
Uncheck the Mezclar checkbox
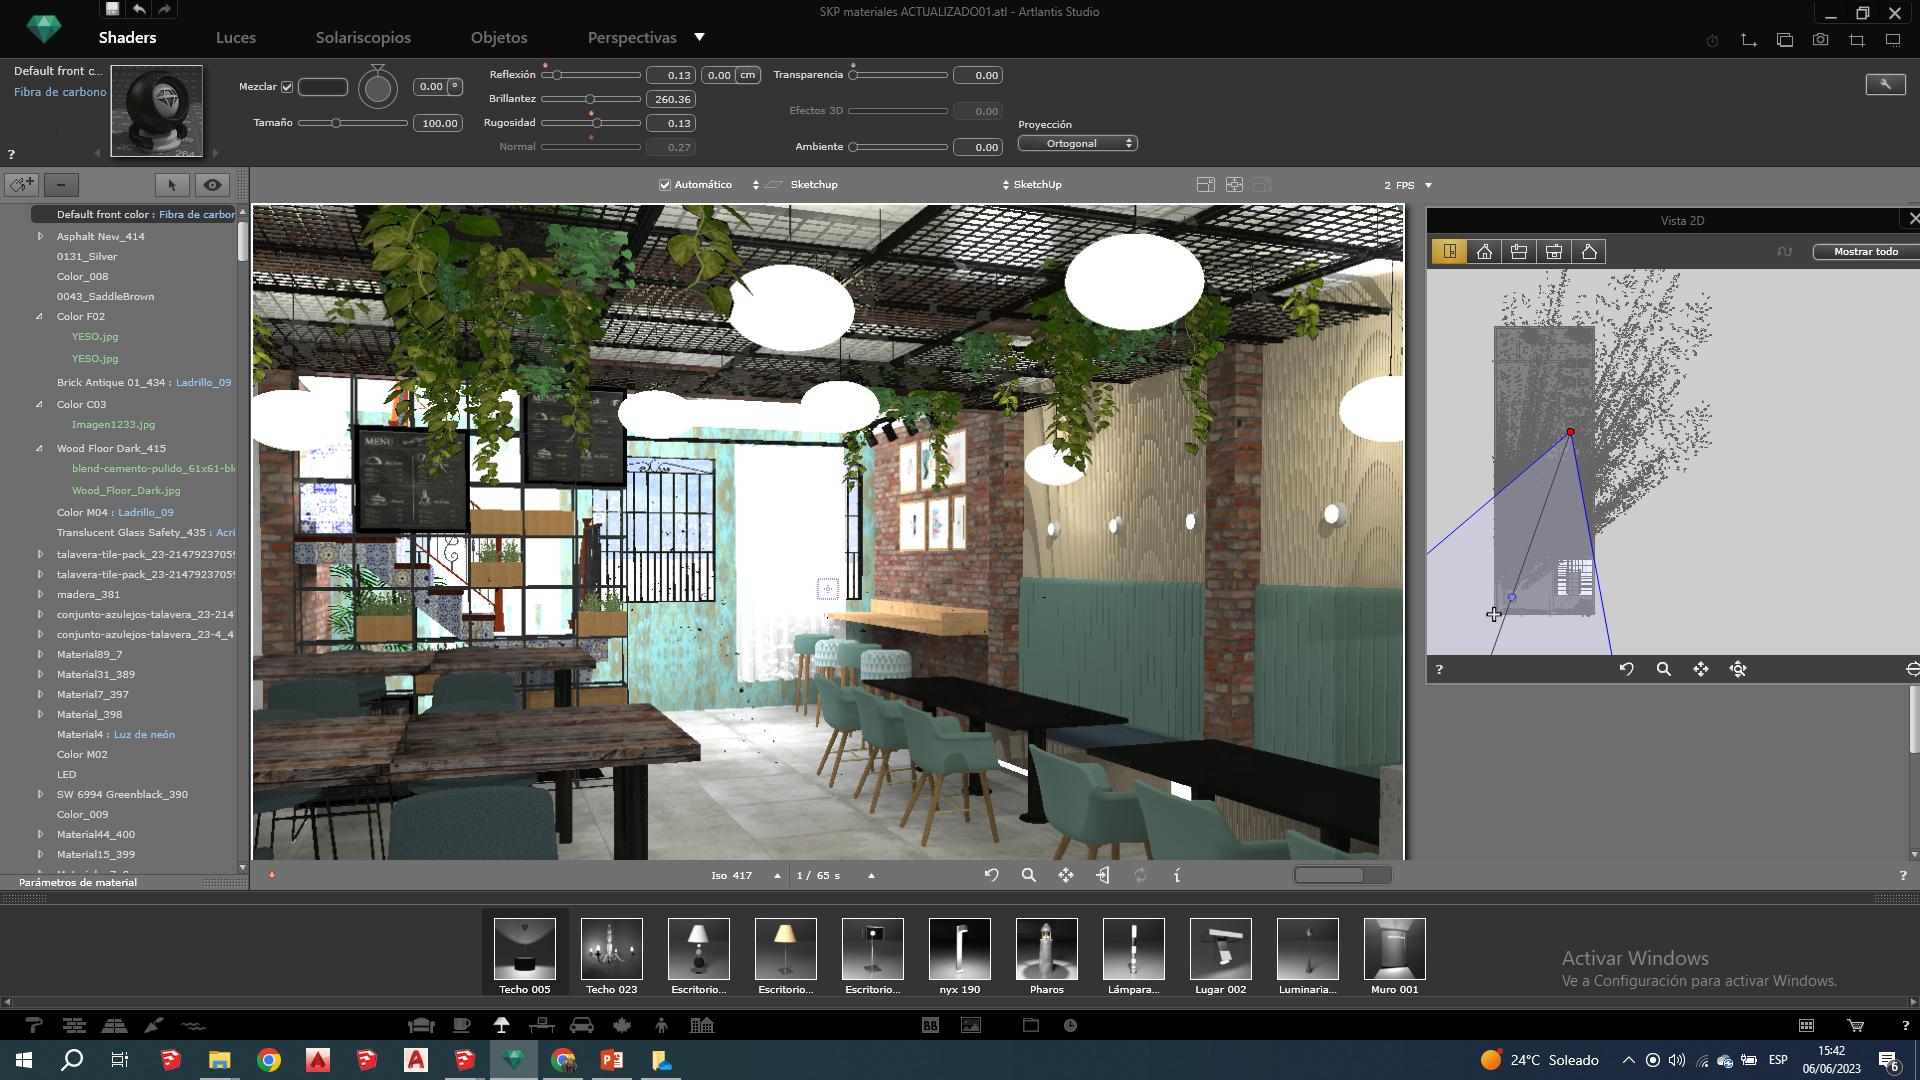pyautogui.click(x=287, y=87)
